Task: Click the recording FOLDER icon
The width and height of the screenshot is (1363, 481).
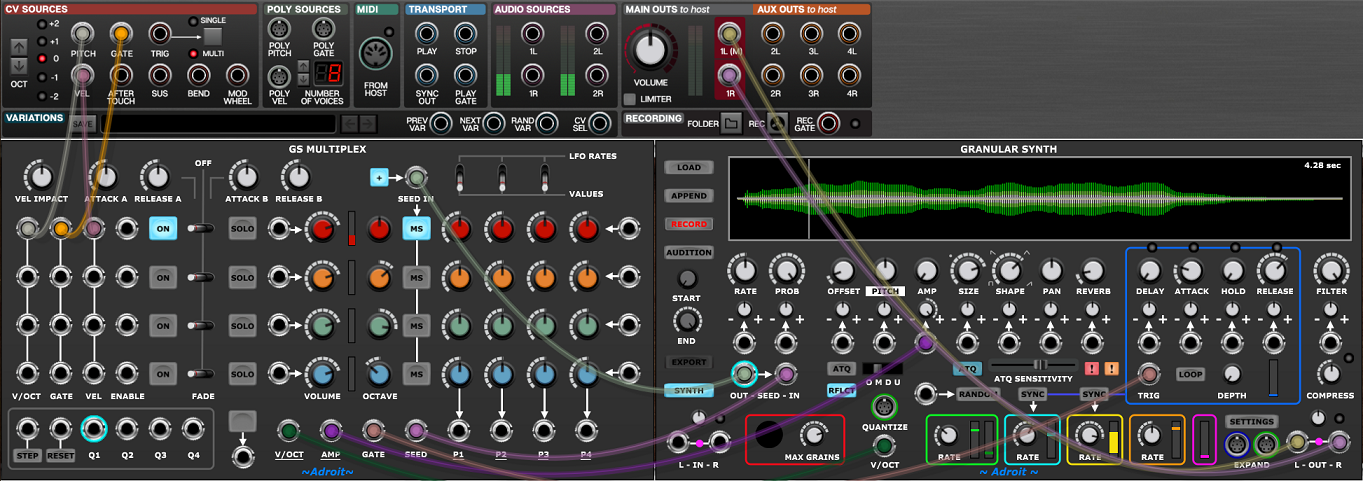Action: (x=732, y=124)
